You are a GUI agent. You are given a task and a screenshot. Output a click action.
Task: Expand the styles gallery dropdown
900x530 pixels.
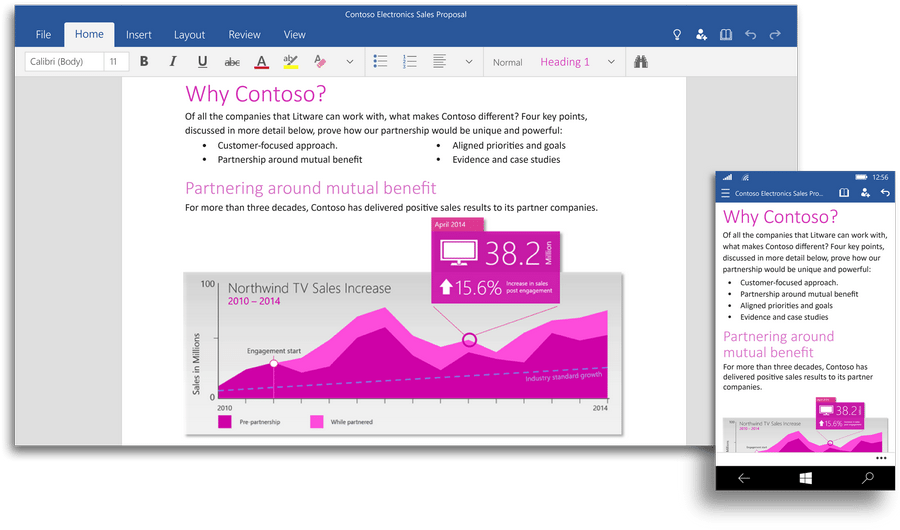[x=609, y=62]
